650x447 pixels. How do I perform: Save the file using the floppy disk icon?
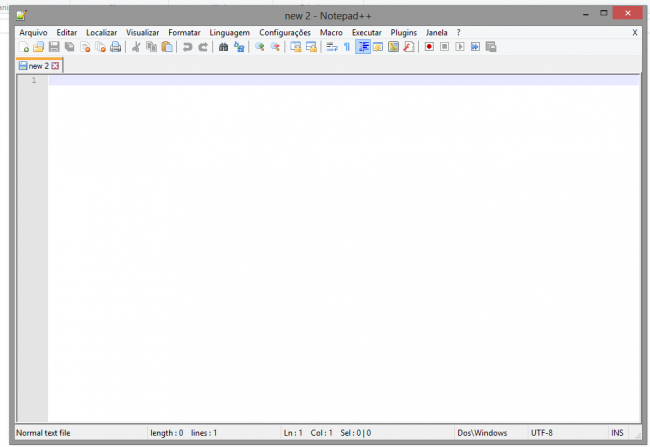click(x=54, y=47)
